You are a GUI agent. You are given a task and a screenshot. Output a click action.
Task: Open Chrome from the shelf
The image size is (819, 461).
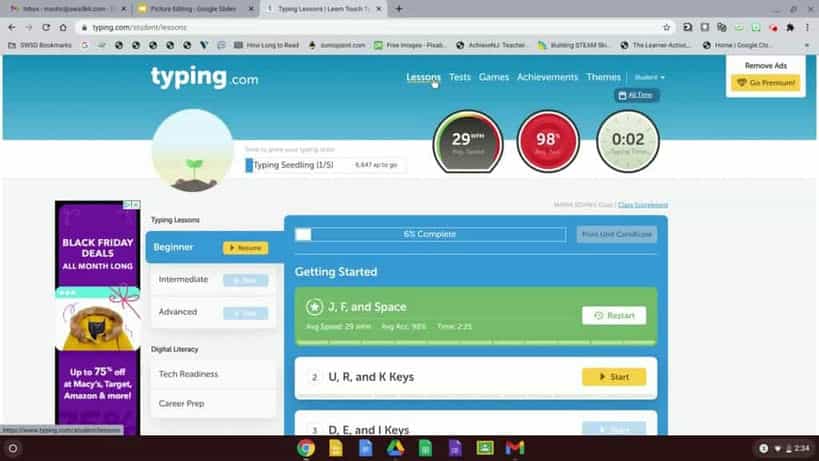[306, 448]
